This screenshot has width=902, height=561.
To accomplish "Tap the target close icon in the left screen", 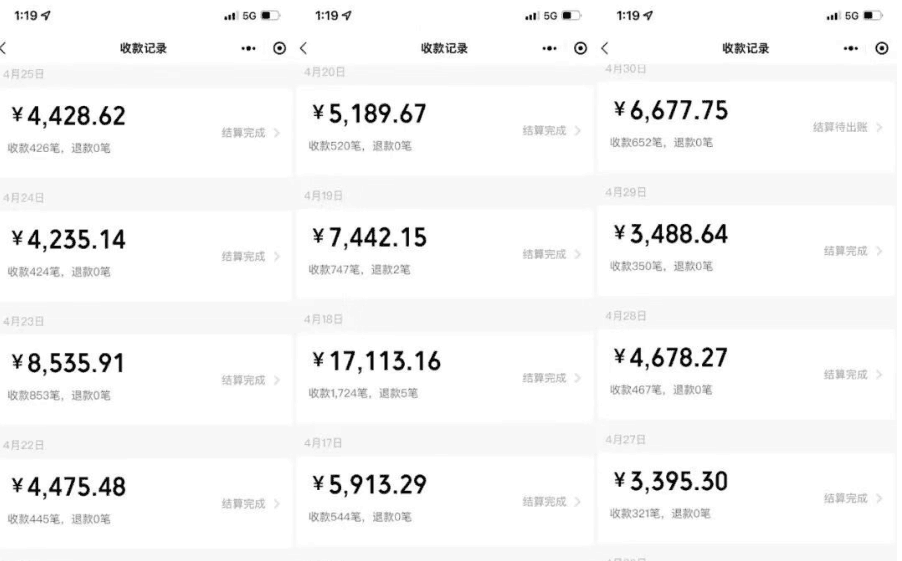I will click(280, 48).
